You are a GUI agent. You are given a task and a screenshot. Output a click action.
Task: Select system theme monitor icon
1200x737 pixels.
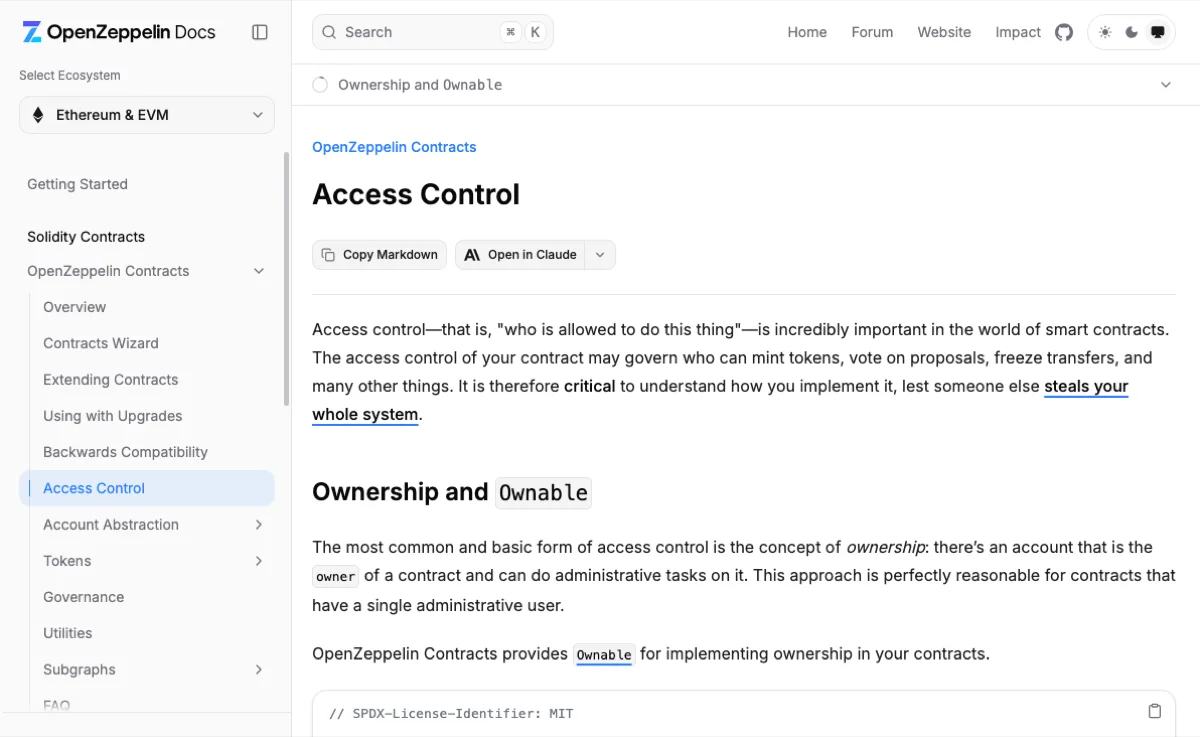(1158, 32)
